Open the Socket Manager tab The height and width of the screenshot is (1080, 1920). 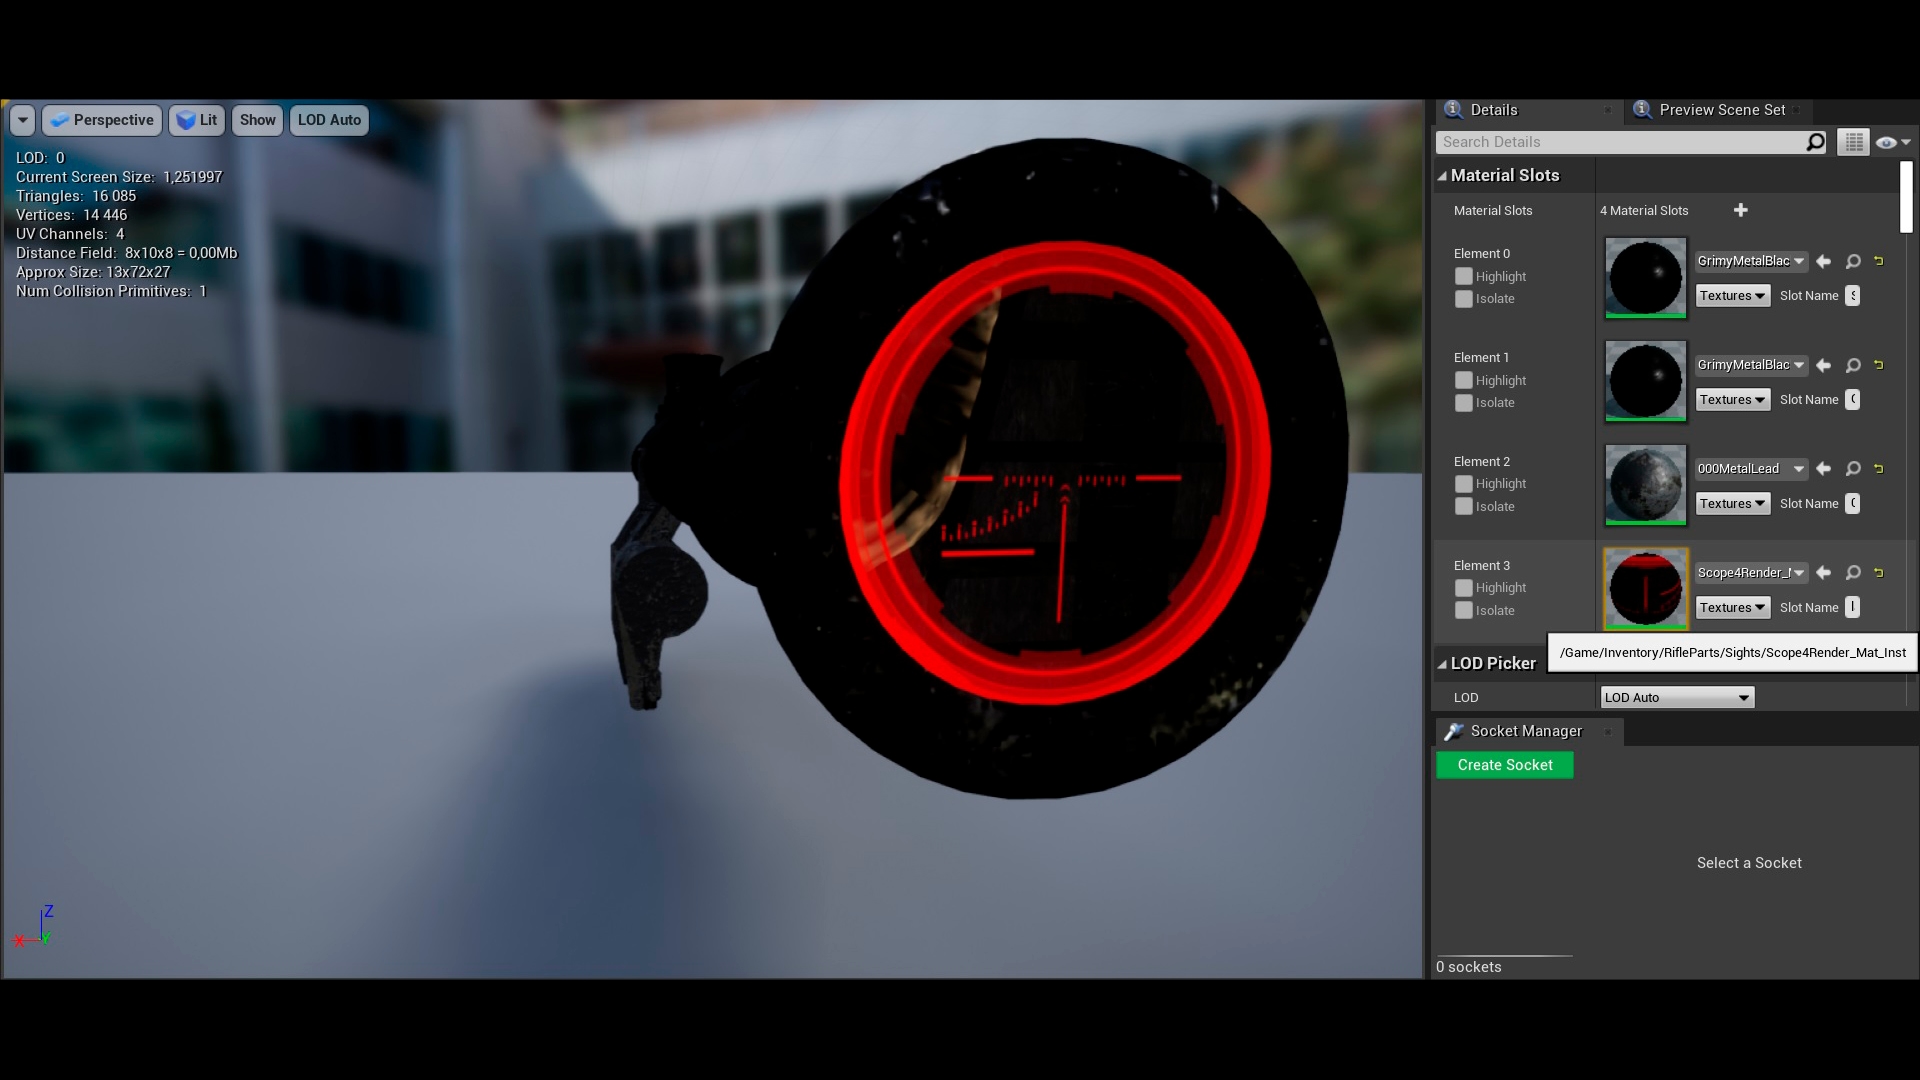(1525, 731)
